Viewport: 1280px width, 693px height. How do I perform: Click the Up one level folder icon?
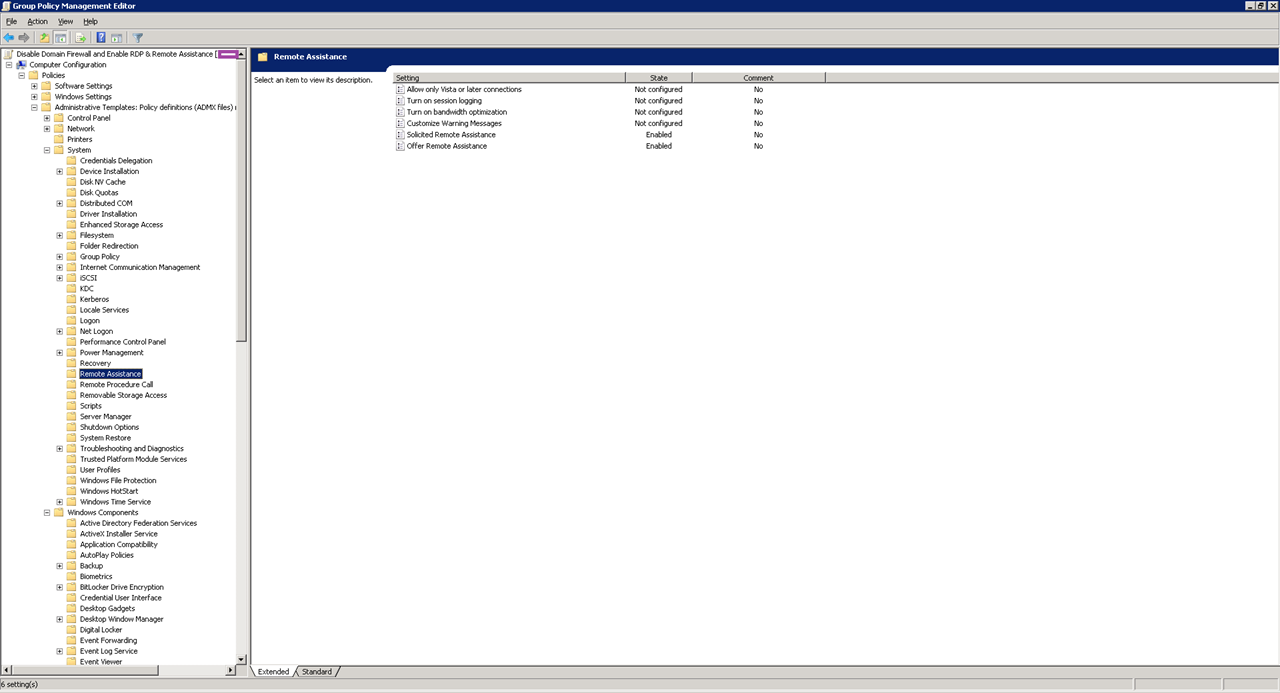click(45, 37)
